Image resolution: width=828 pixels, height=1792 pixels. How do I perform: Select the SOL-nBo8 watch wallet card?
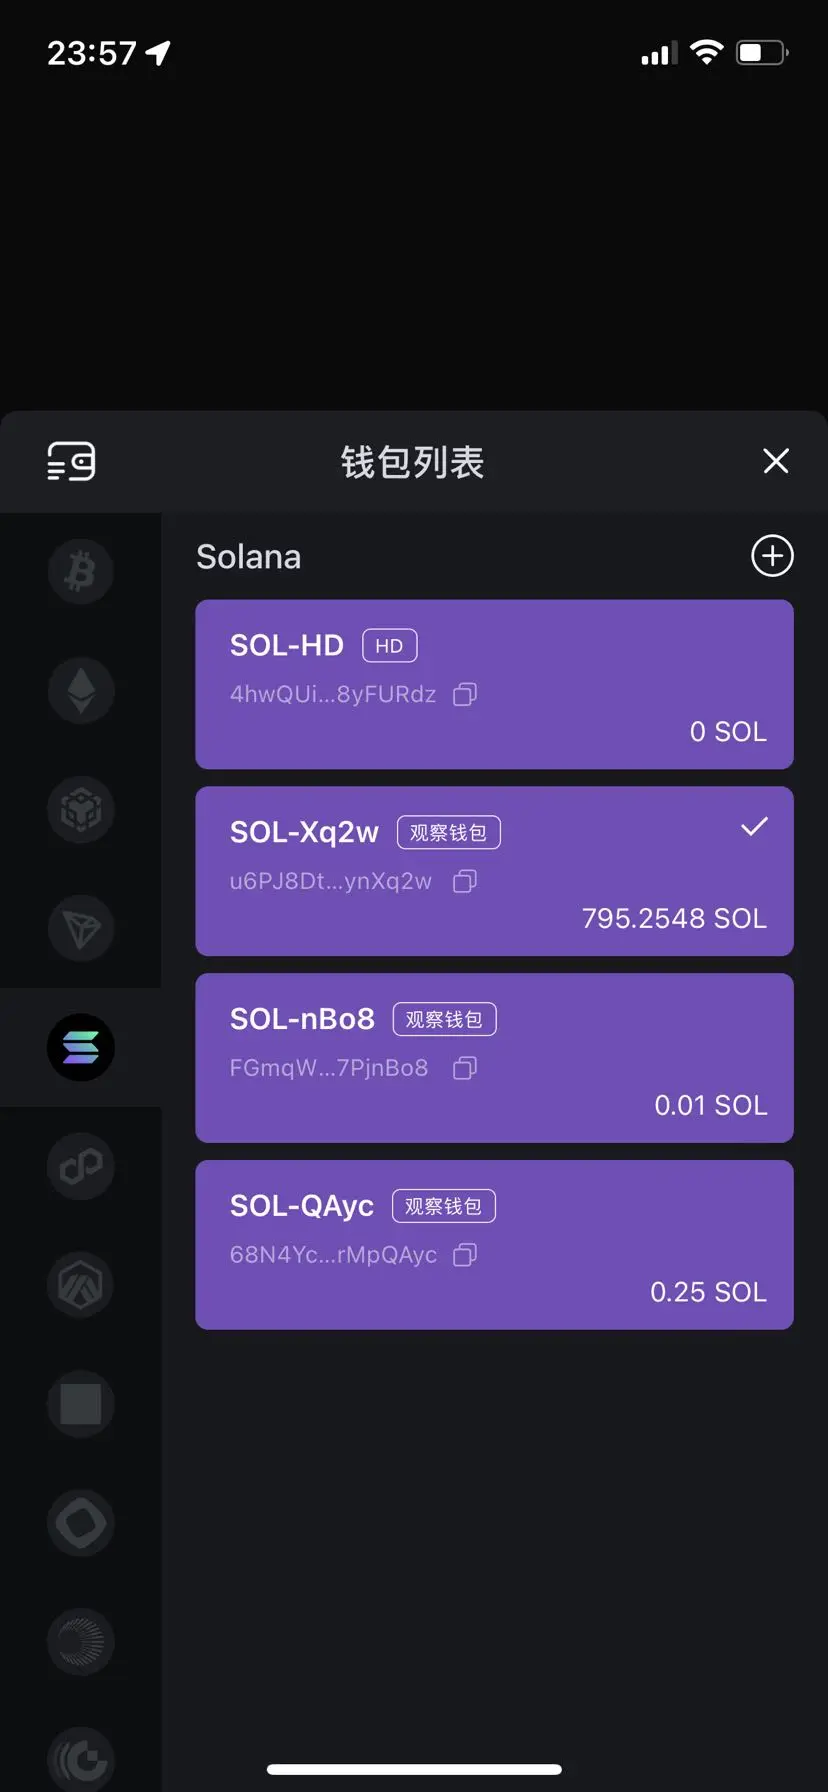(494, 1058)
